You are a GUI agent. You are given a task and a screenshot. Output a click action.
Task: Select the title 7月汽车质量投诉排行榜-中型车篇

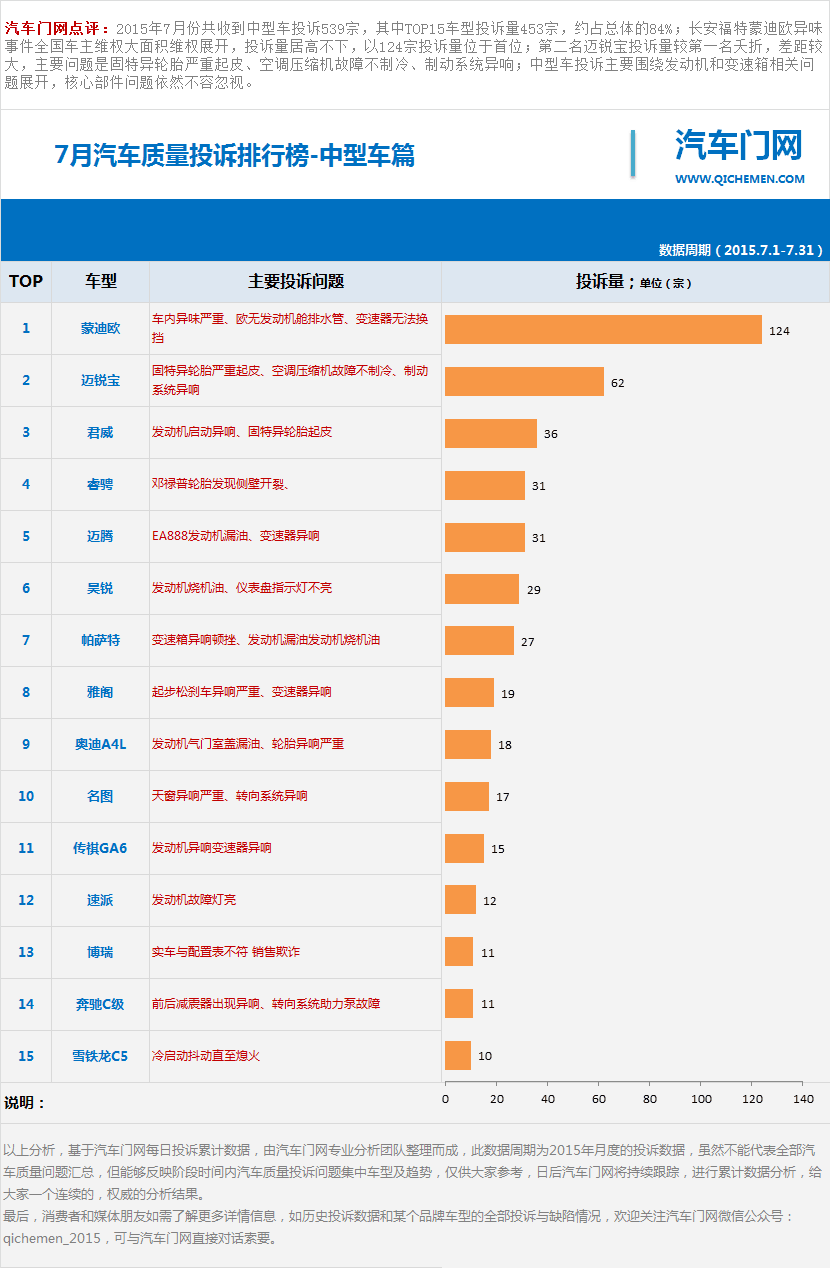click(235, 155)
